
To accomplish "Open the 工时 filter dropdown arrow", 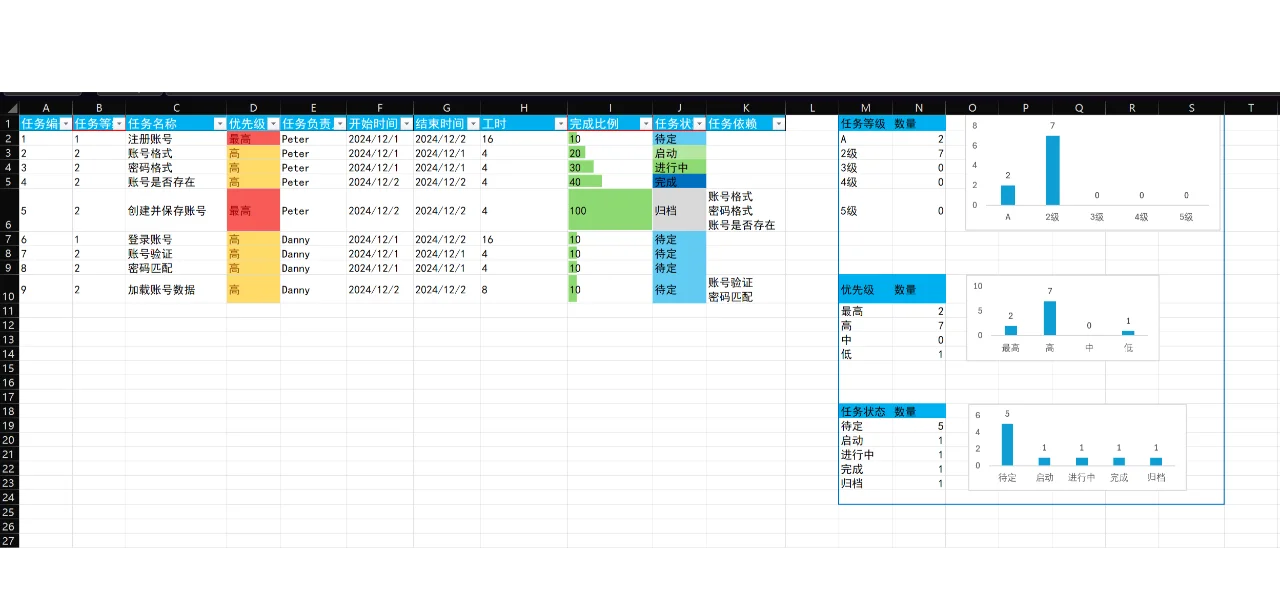I will click(560, 124).
